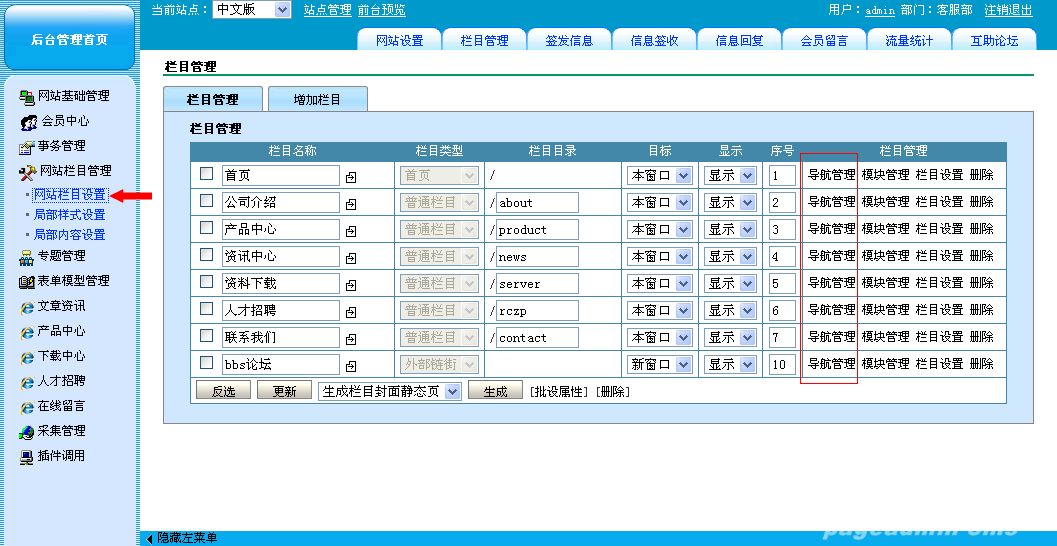This screenshot has width=1057, height=546.
Task: Click the 注销退出 logout link
Action: 1008,10
